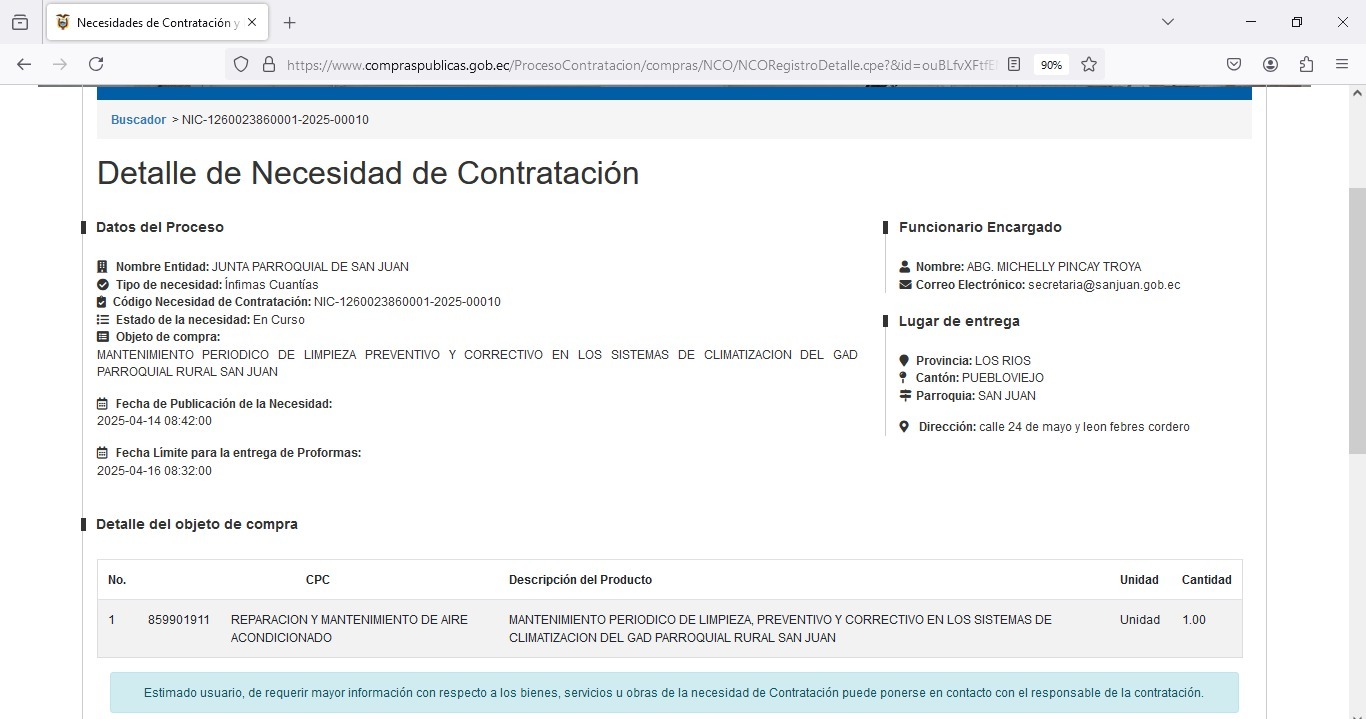The height and width of the screenshot is (719, 1366).
Task: Bookmark this page with star icon
Action: pyautogui.click(x=1089, y=64)
